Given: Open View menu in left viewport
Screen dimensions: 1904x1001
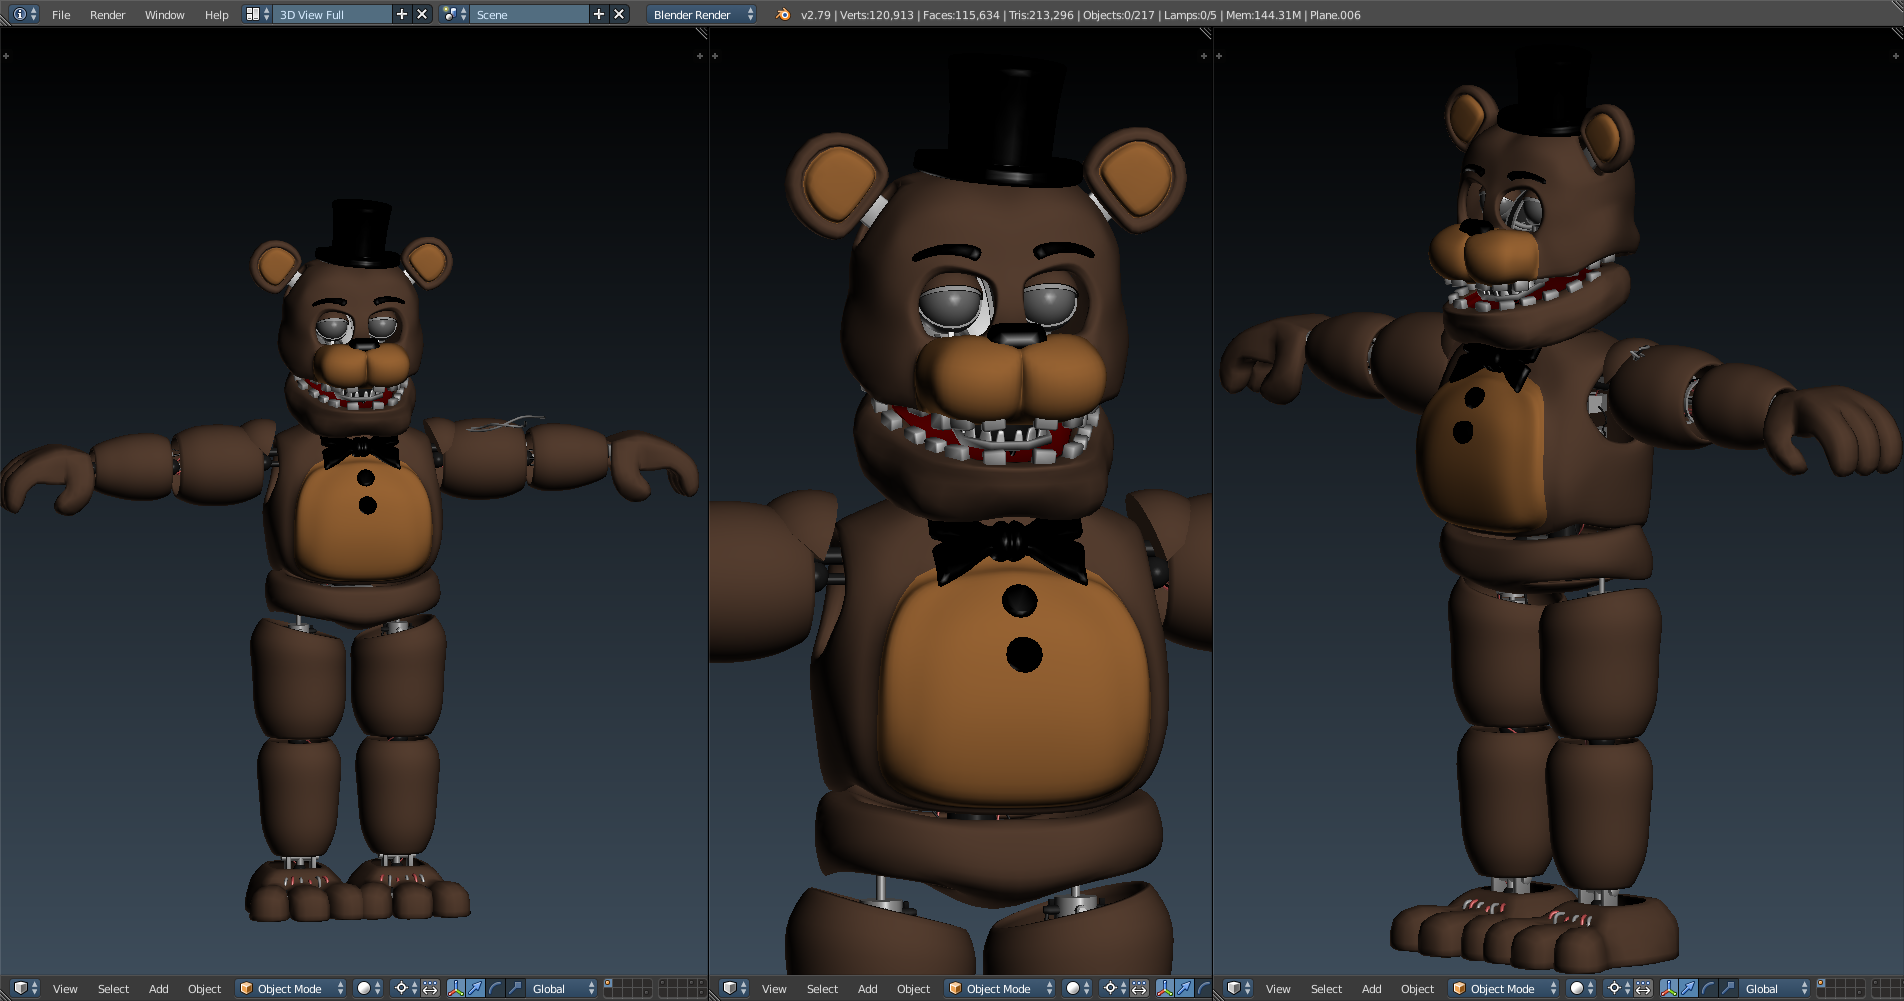Looking at the screenshot, I should click(65, 989).
